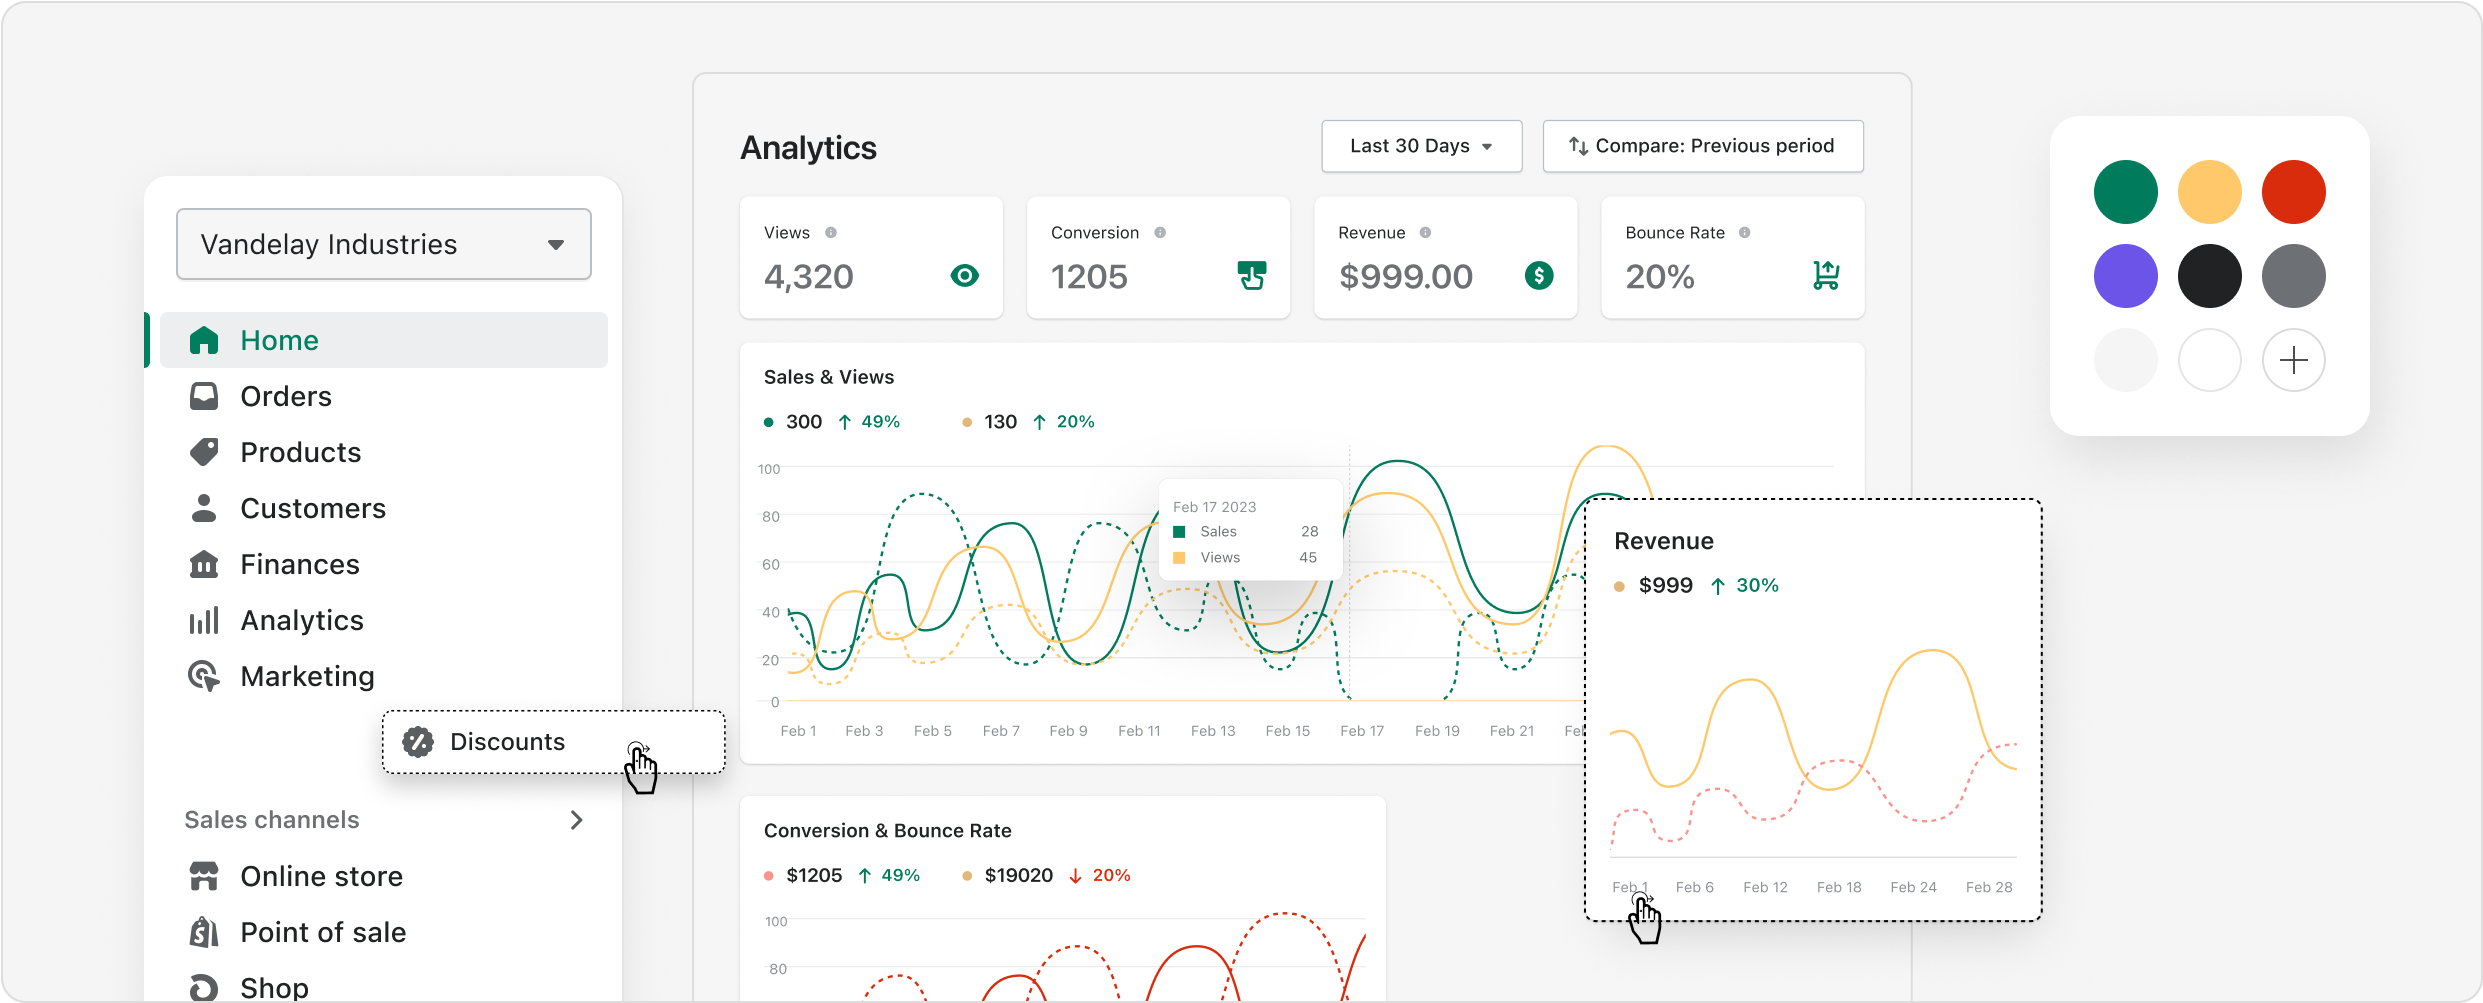Viewport: 2483px width, 1003px height.
Task: Click Compare: Previous period button
Action: (x=1702, y=146)
